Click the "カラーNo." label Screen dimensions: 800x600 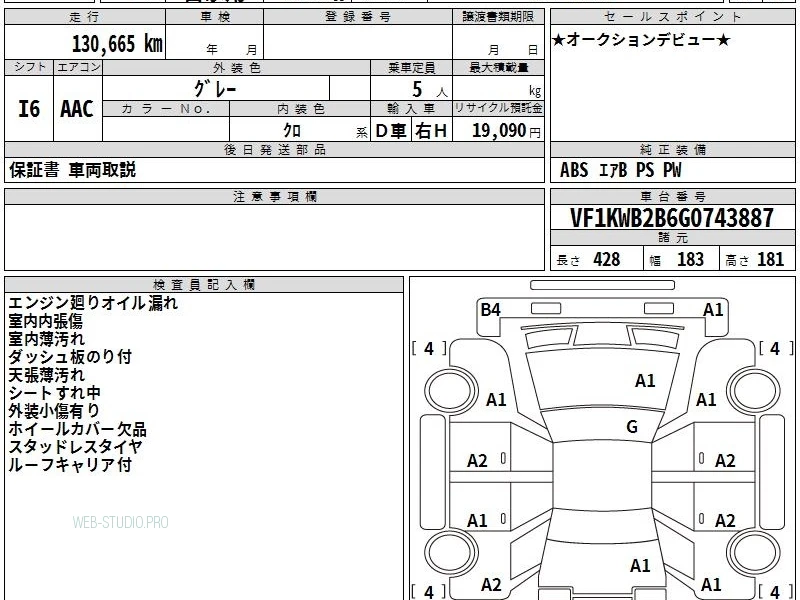166,109
